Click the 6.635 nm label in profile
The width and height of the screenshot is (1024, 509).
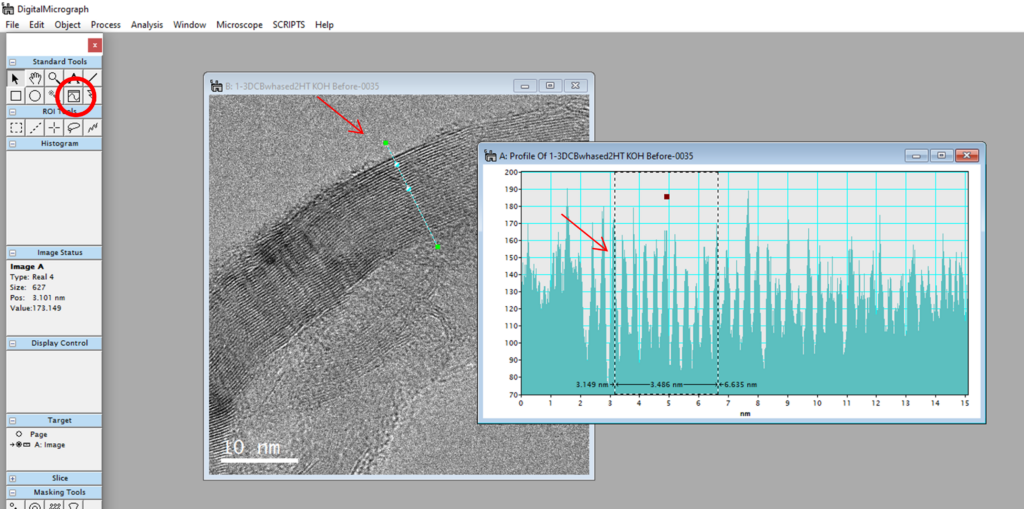741,384
